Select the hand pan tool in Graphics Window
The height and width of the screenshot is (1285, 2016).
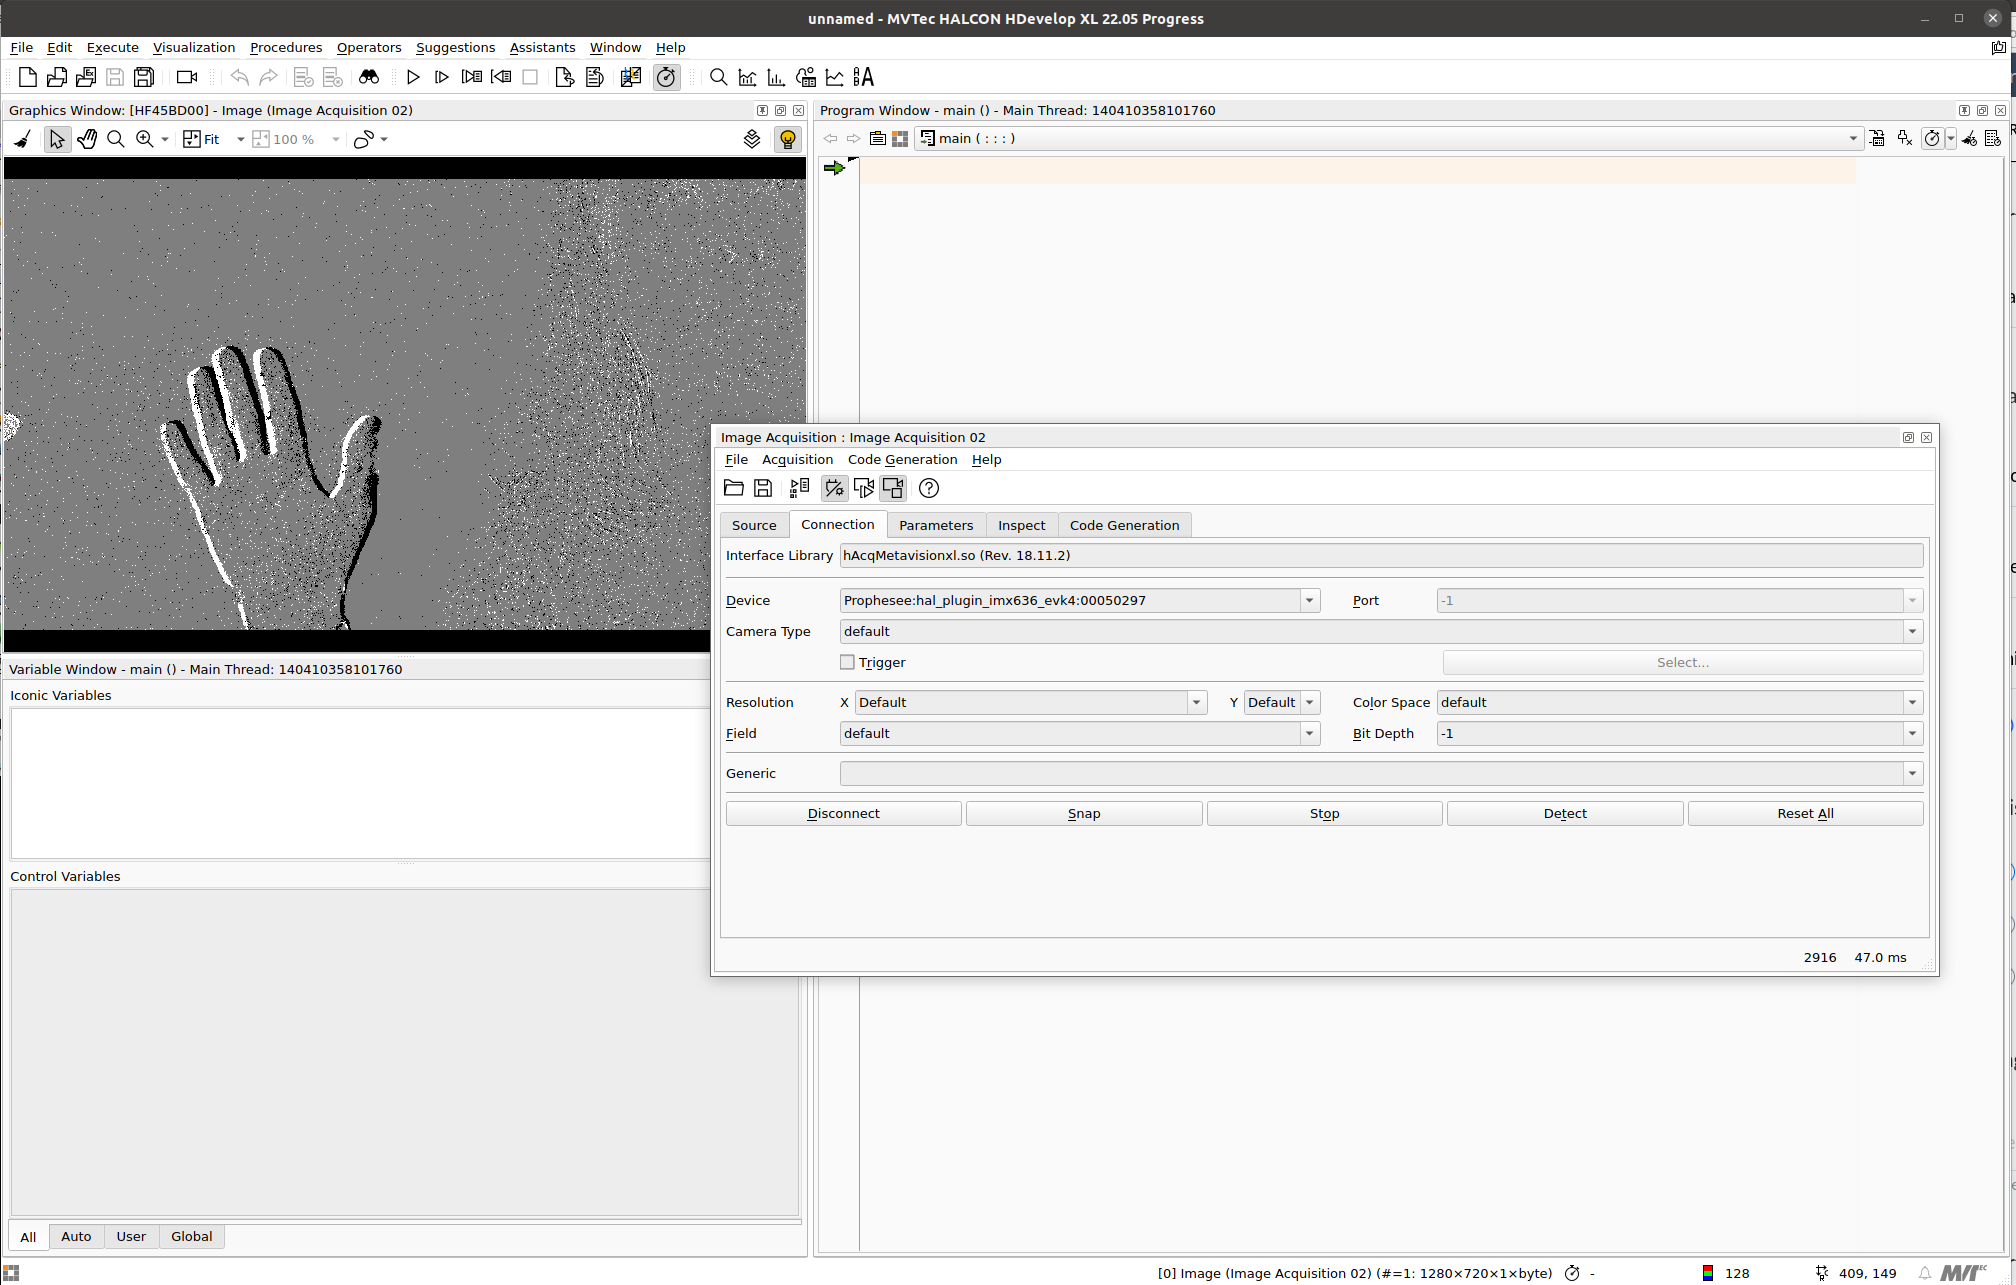[87, 139]
